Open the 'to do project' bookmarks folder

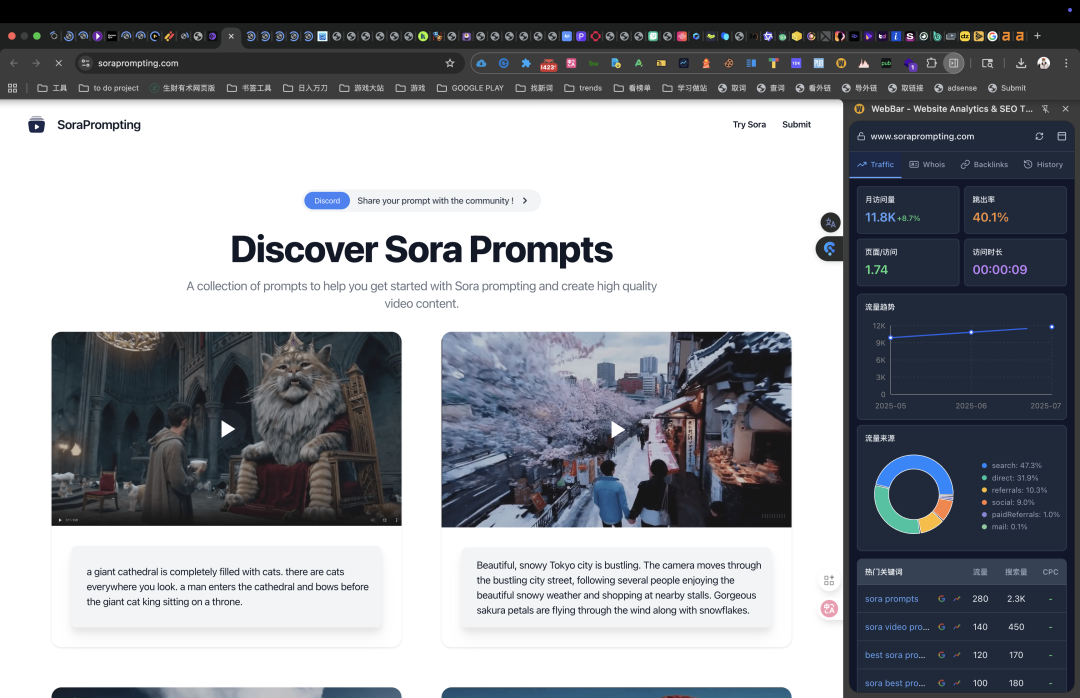pyautogui.click(x=109, y=88)
